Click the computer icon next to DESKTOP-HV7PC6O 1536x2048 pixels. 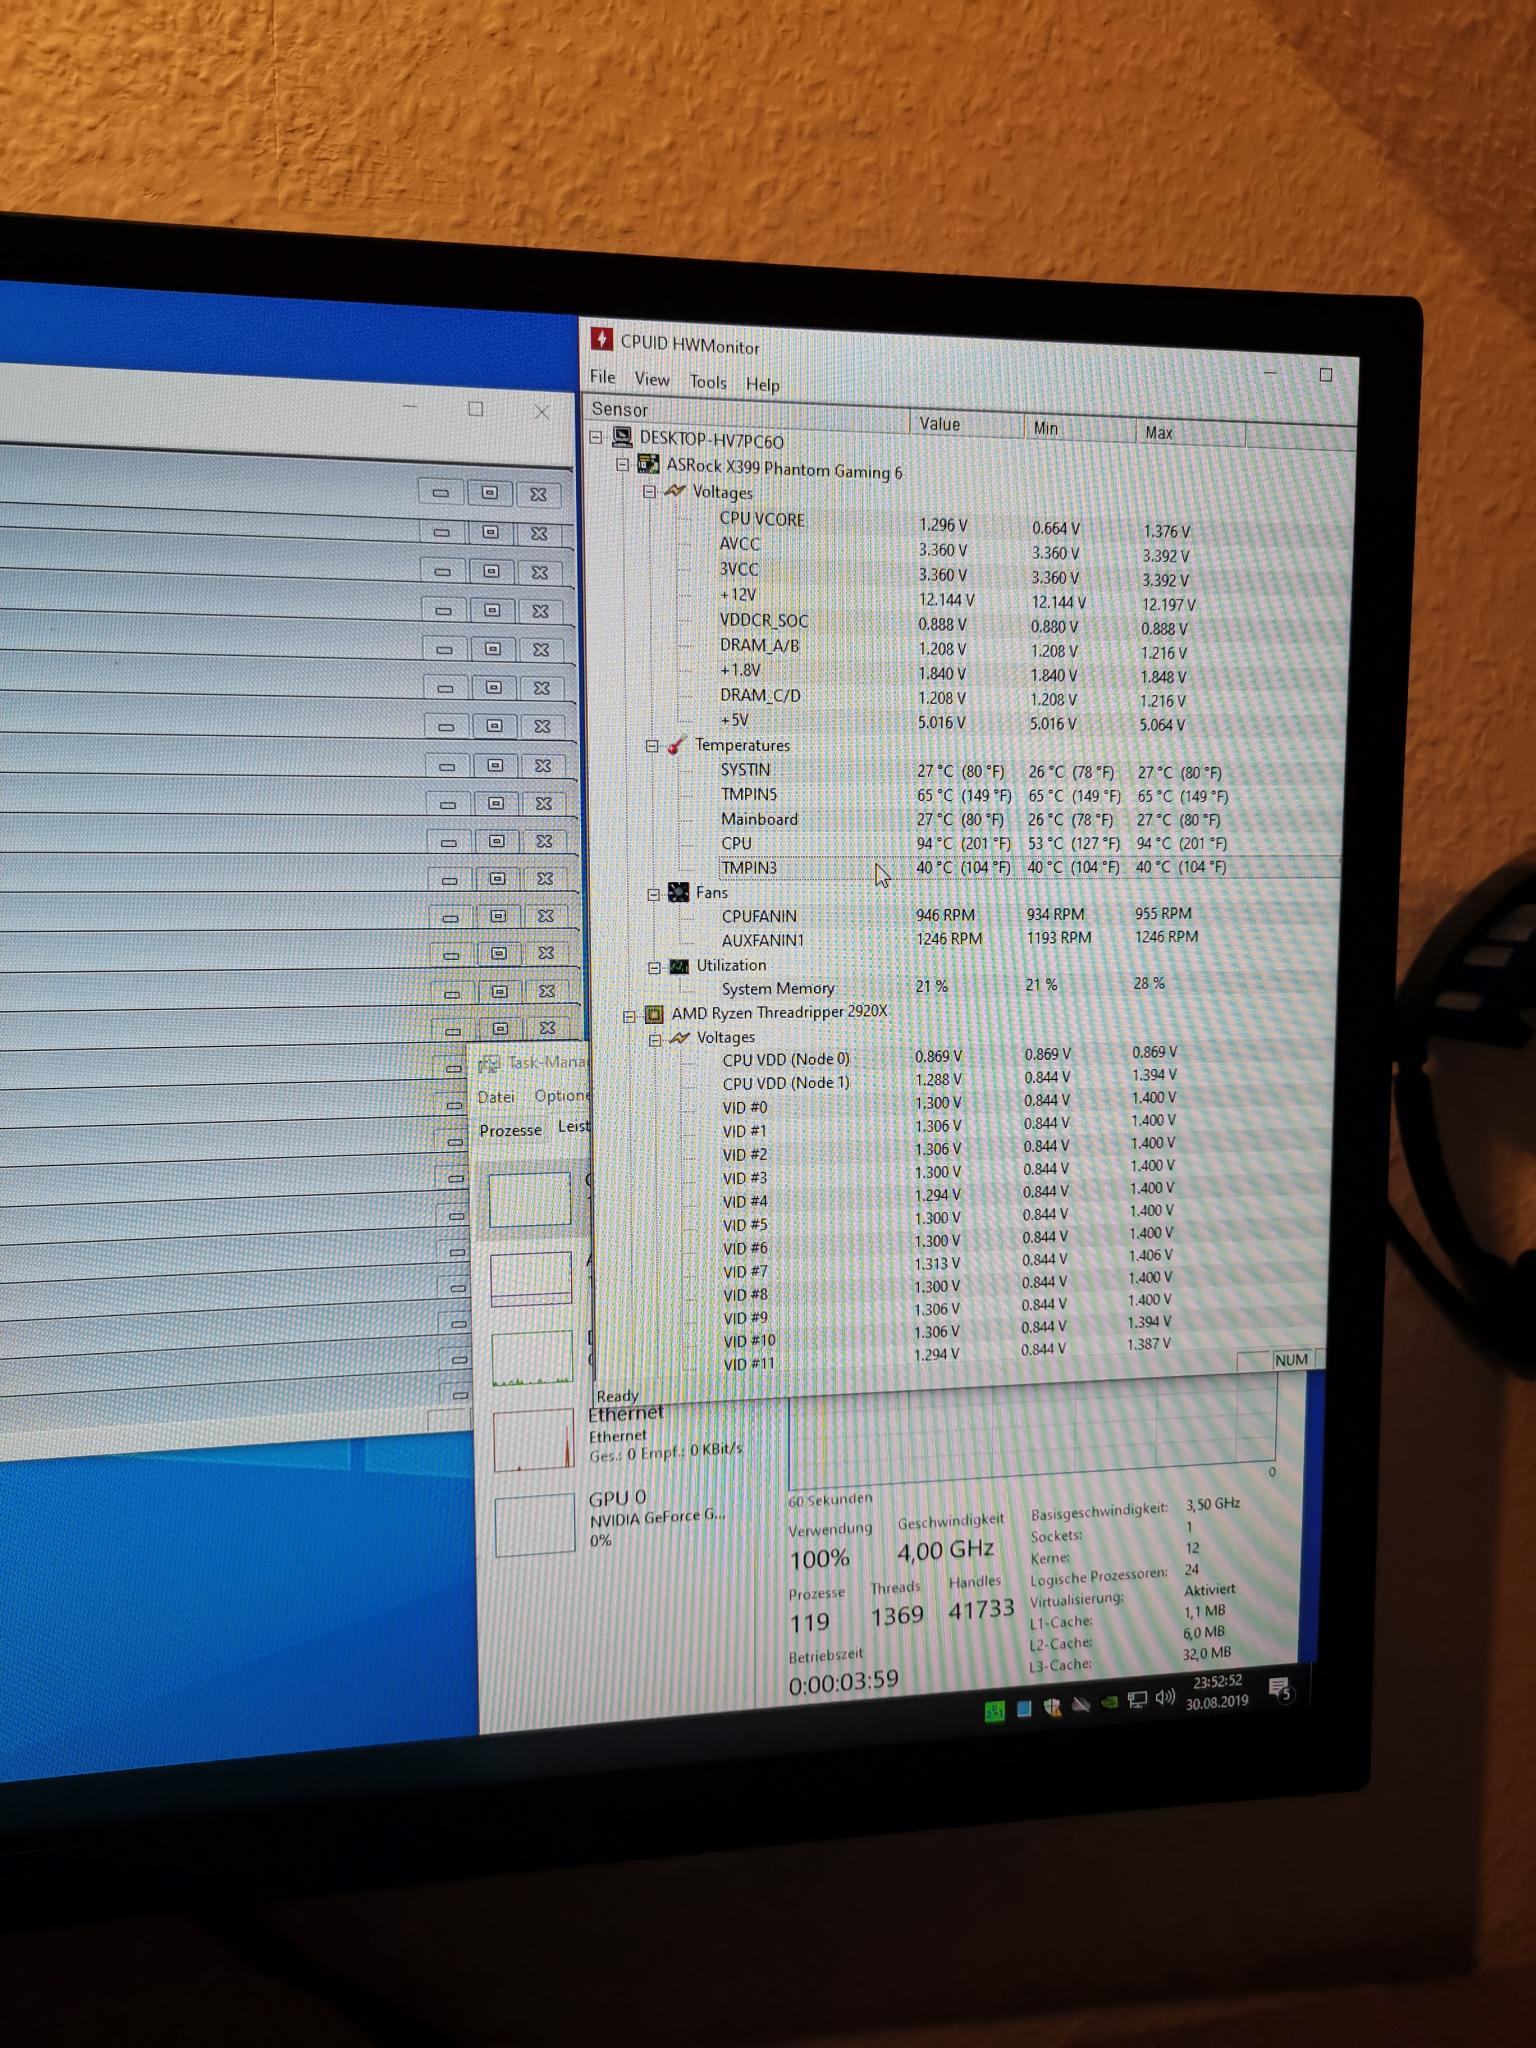(x=623, y=437)
